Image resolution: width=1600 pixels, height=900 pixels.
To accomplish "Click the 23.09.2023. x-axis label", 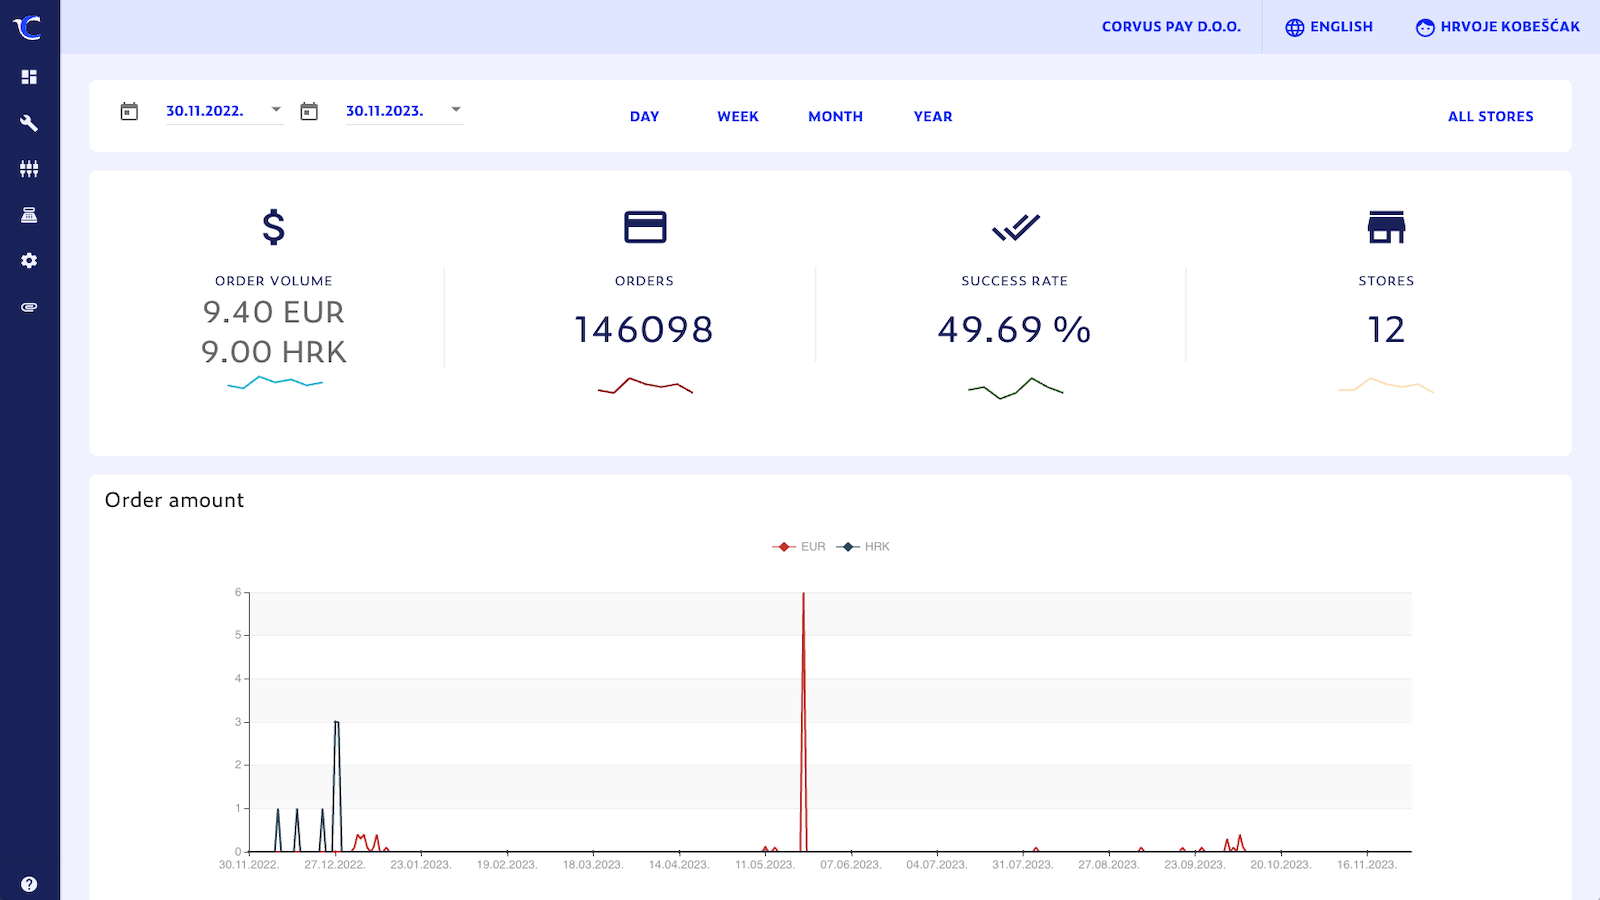I will (x=1195, y=865).
